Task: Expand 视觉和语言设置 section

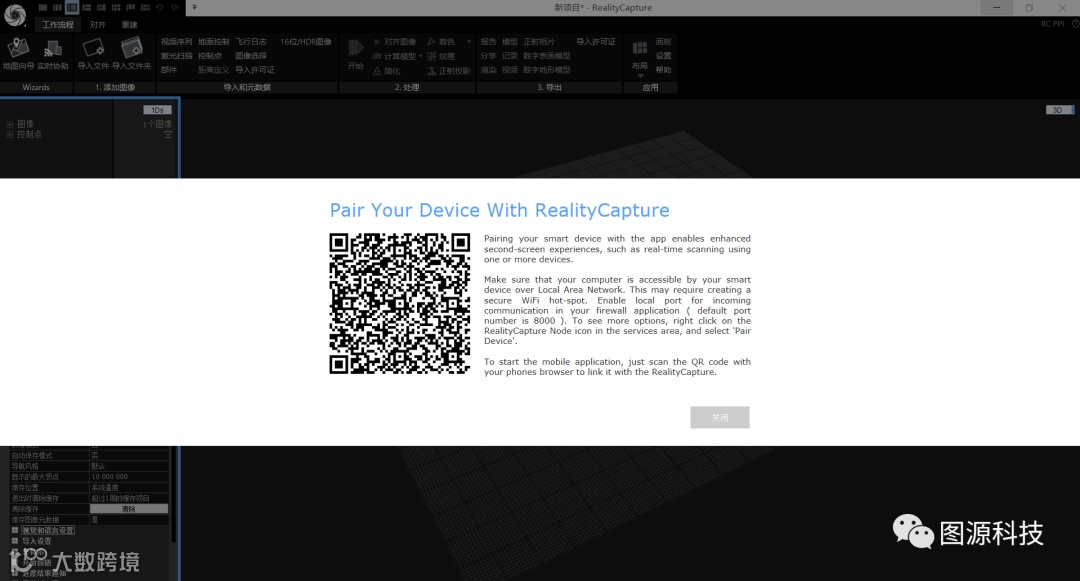Action: point(14,531)
